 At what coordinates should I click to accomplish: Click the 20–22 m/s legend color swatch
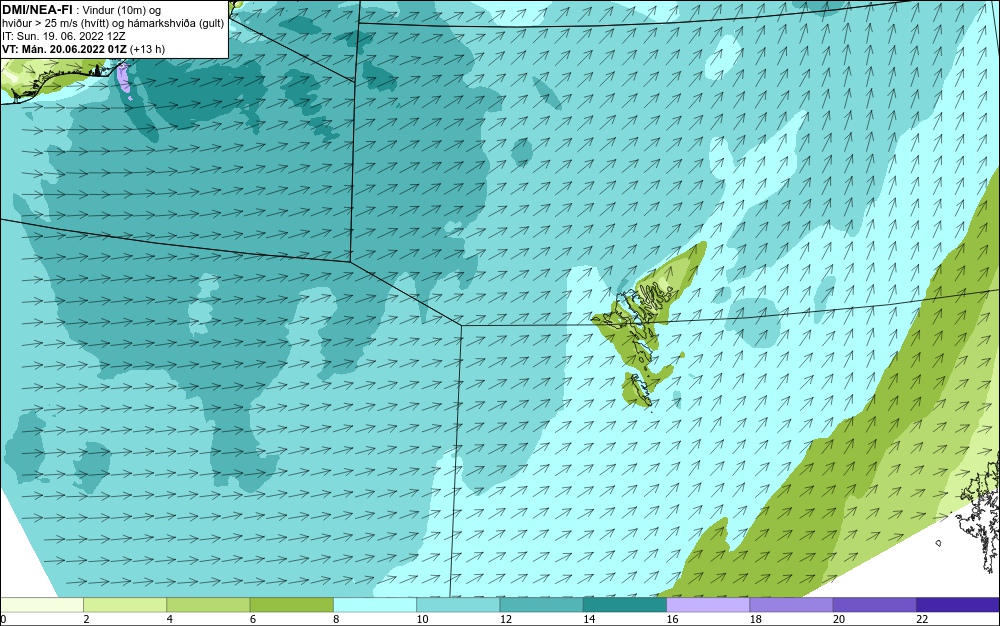point(874,605)
